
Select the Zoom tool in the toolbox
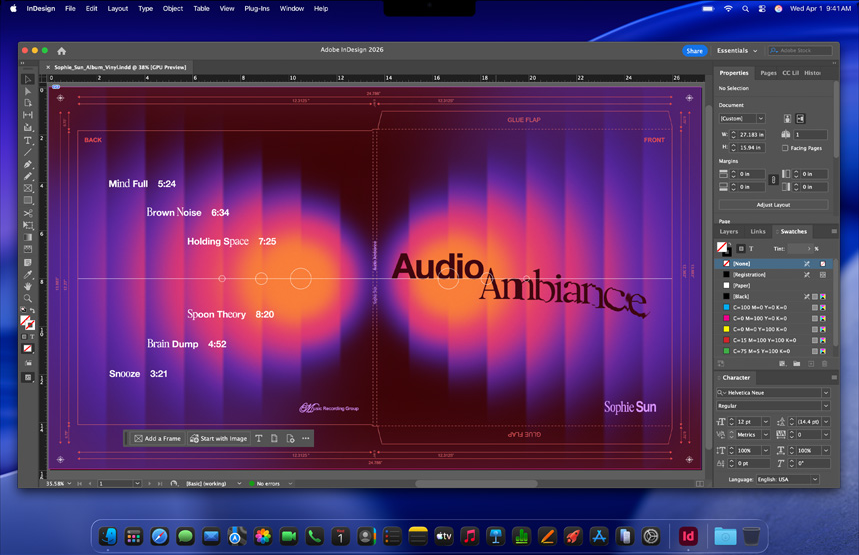pos(28,298)
